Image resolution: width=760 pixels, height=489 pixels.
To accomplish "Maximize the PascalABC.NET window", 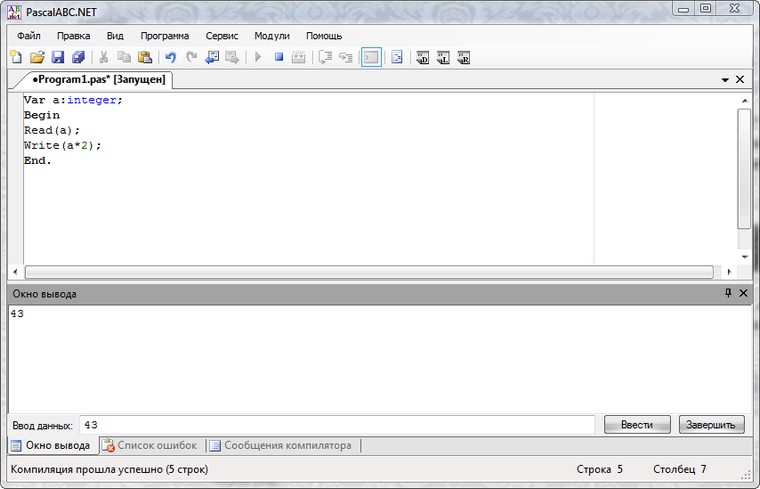I will pos(706,9).
